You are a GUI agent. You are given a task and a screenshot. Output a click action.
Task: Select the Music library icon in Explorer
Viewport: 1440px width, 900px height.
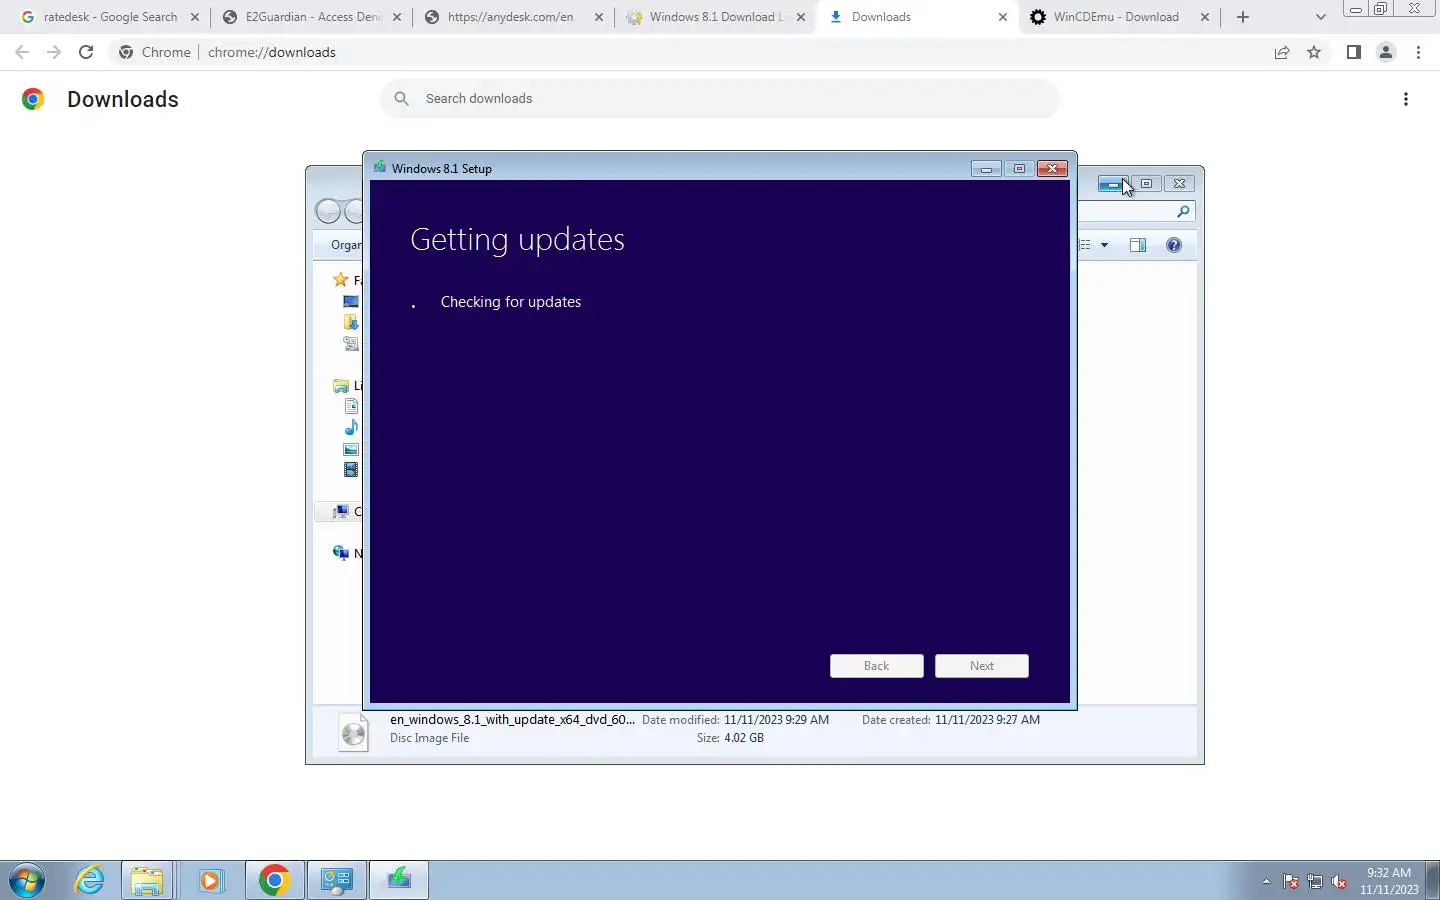(x=351, y=427)
